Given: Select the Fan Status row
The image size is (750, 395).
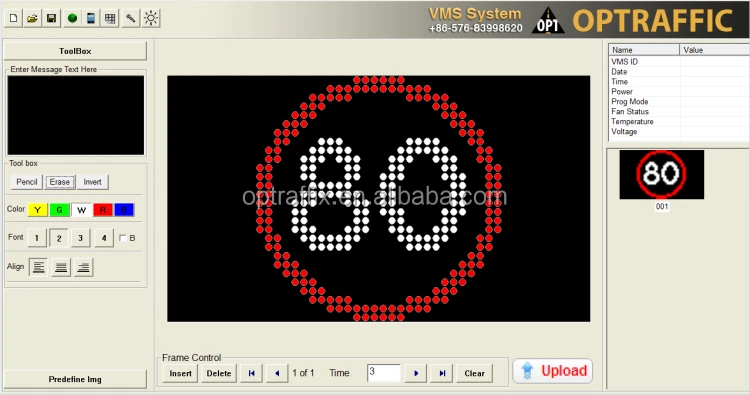Looking at the screenshot, I should [679, 111].
